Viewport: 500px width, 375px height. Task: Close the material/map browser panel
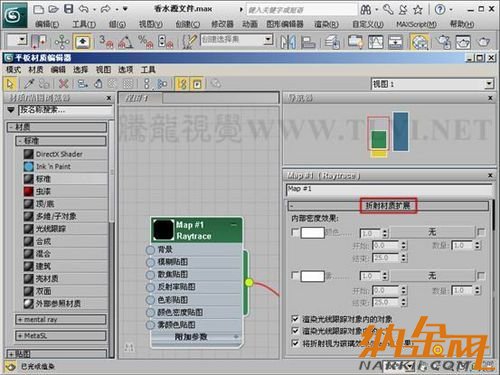click(109, 98)
